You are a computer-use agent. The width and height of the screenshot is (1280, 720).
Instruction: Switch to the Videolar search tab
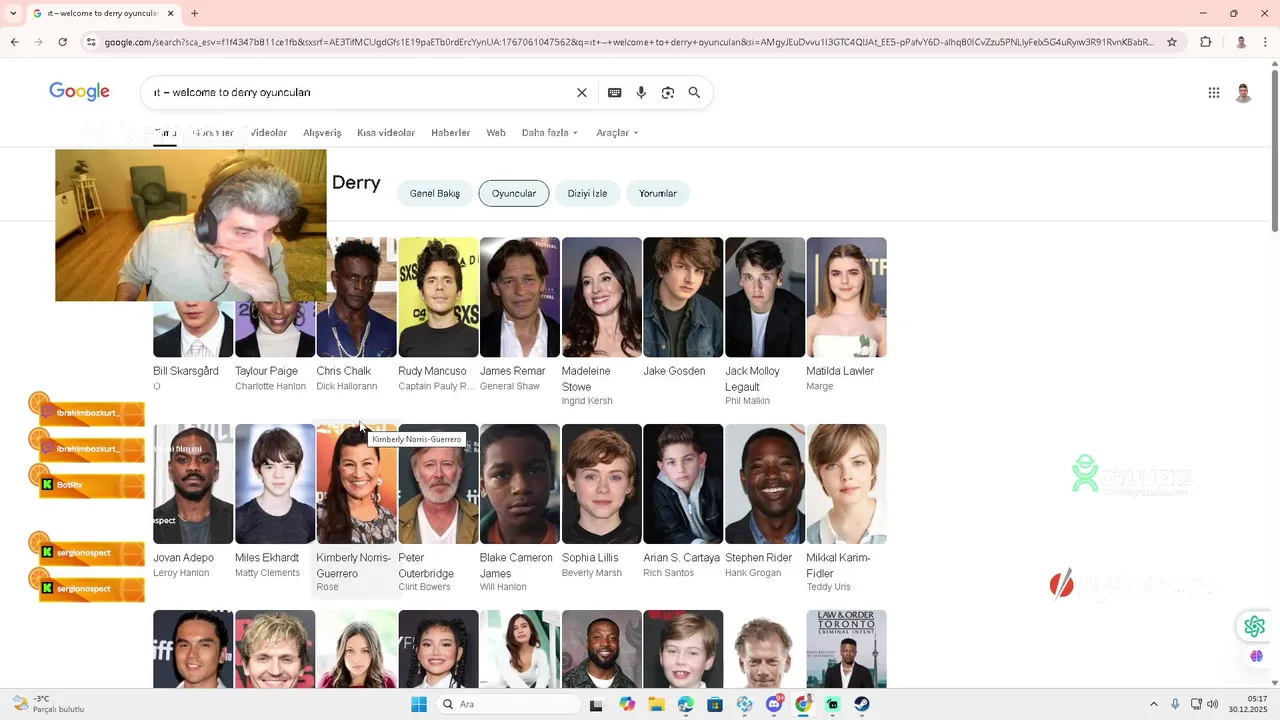pyautogui.click(x=269, y=133)
